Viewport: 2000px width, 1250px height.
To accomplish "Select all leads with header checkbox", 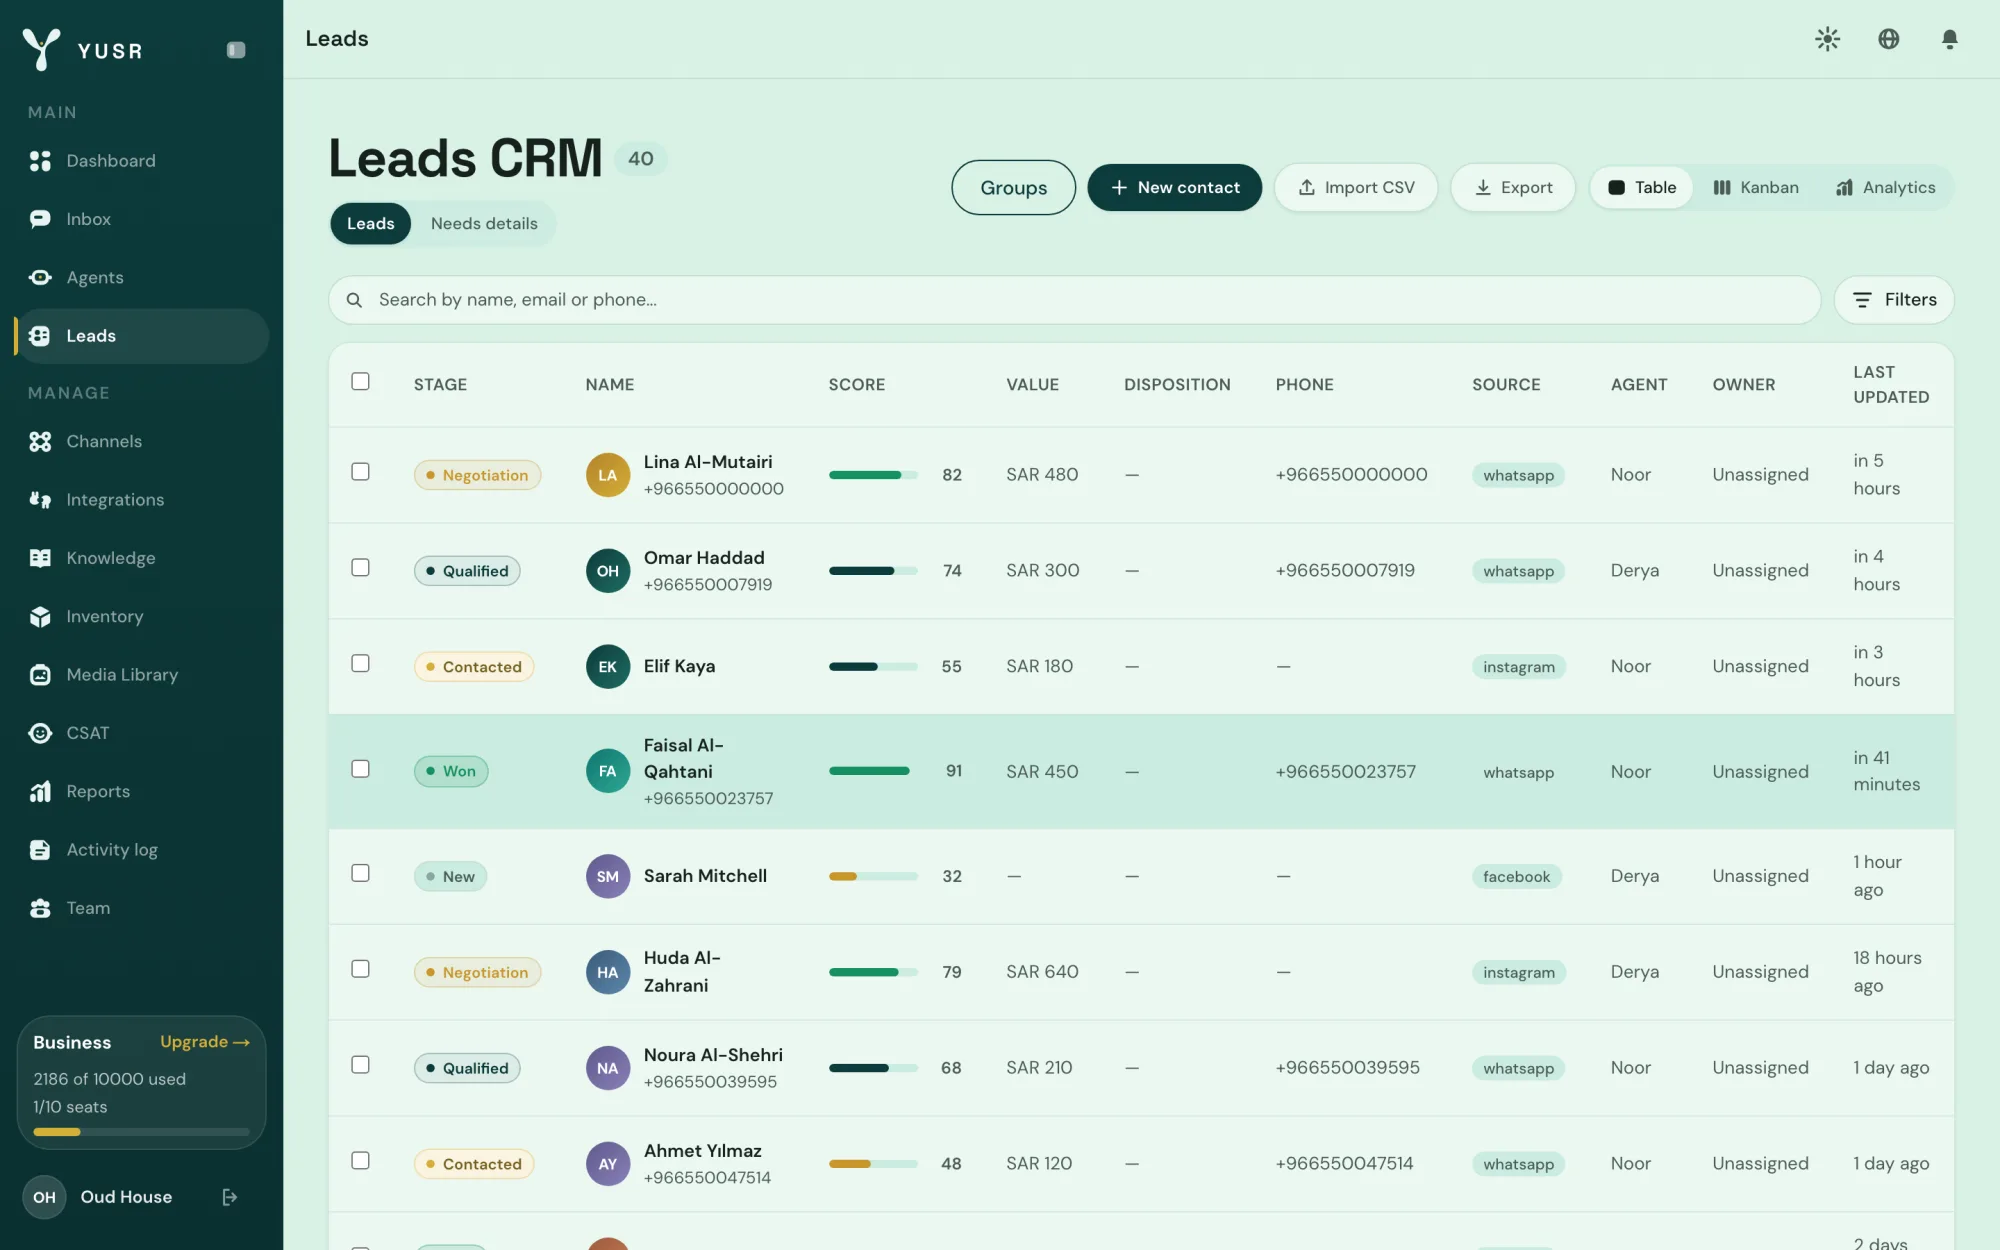I will tap(361, 381).
